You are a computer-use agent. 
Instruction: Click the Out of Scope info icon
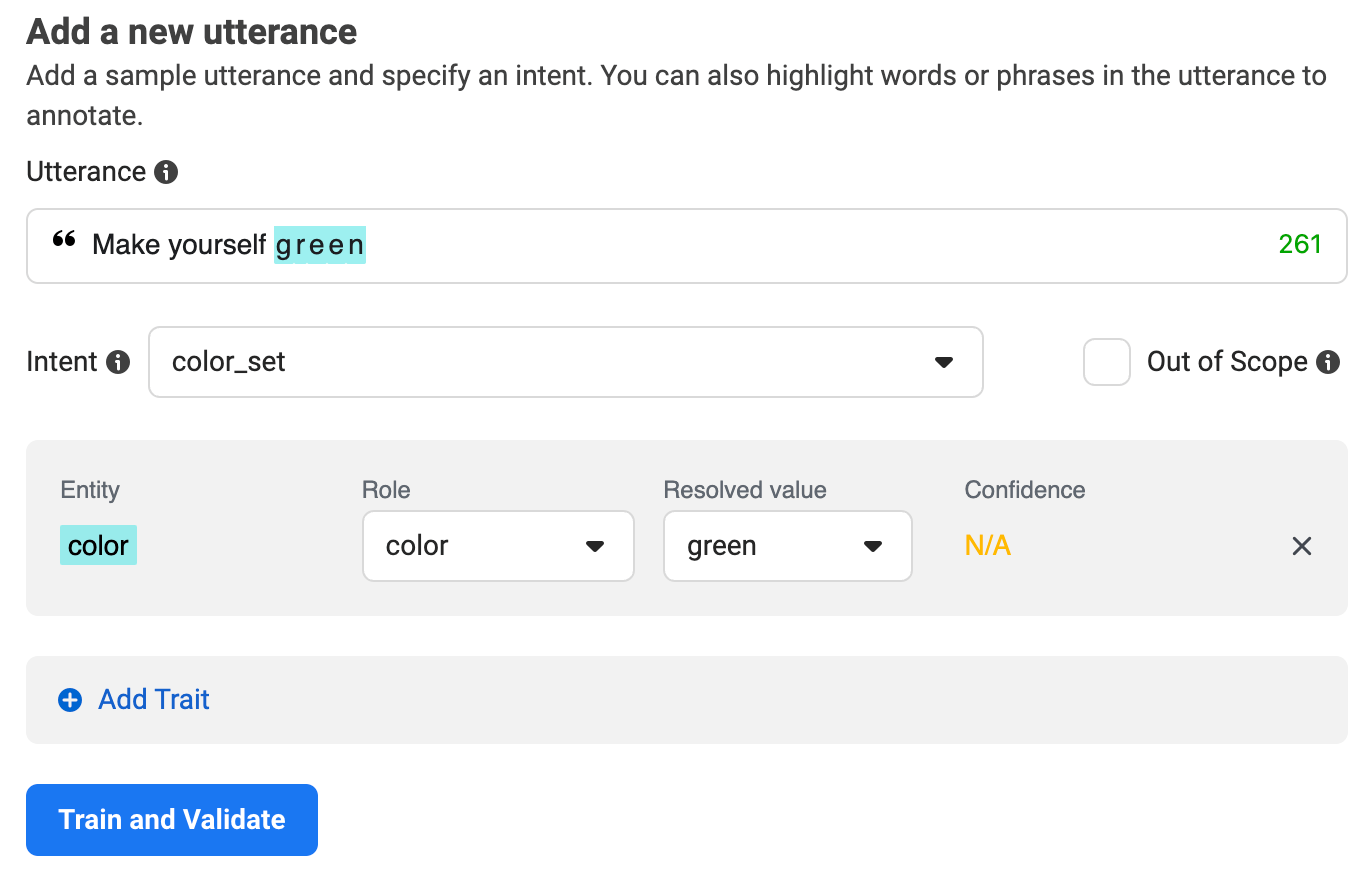pos(1328,362)
